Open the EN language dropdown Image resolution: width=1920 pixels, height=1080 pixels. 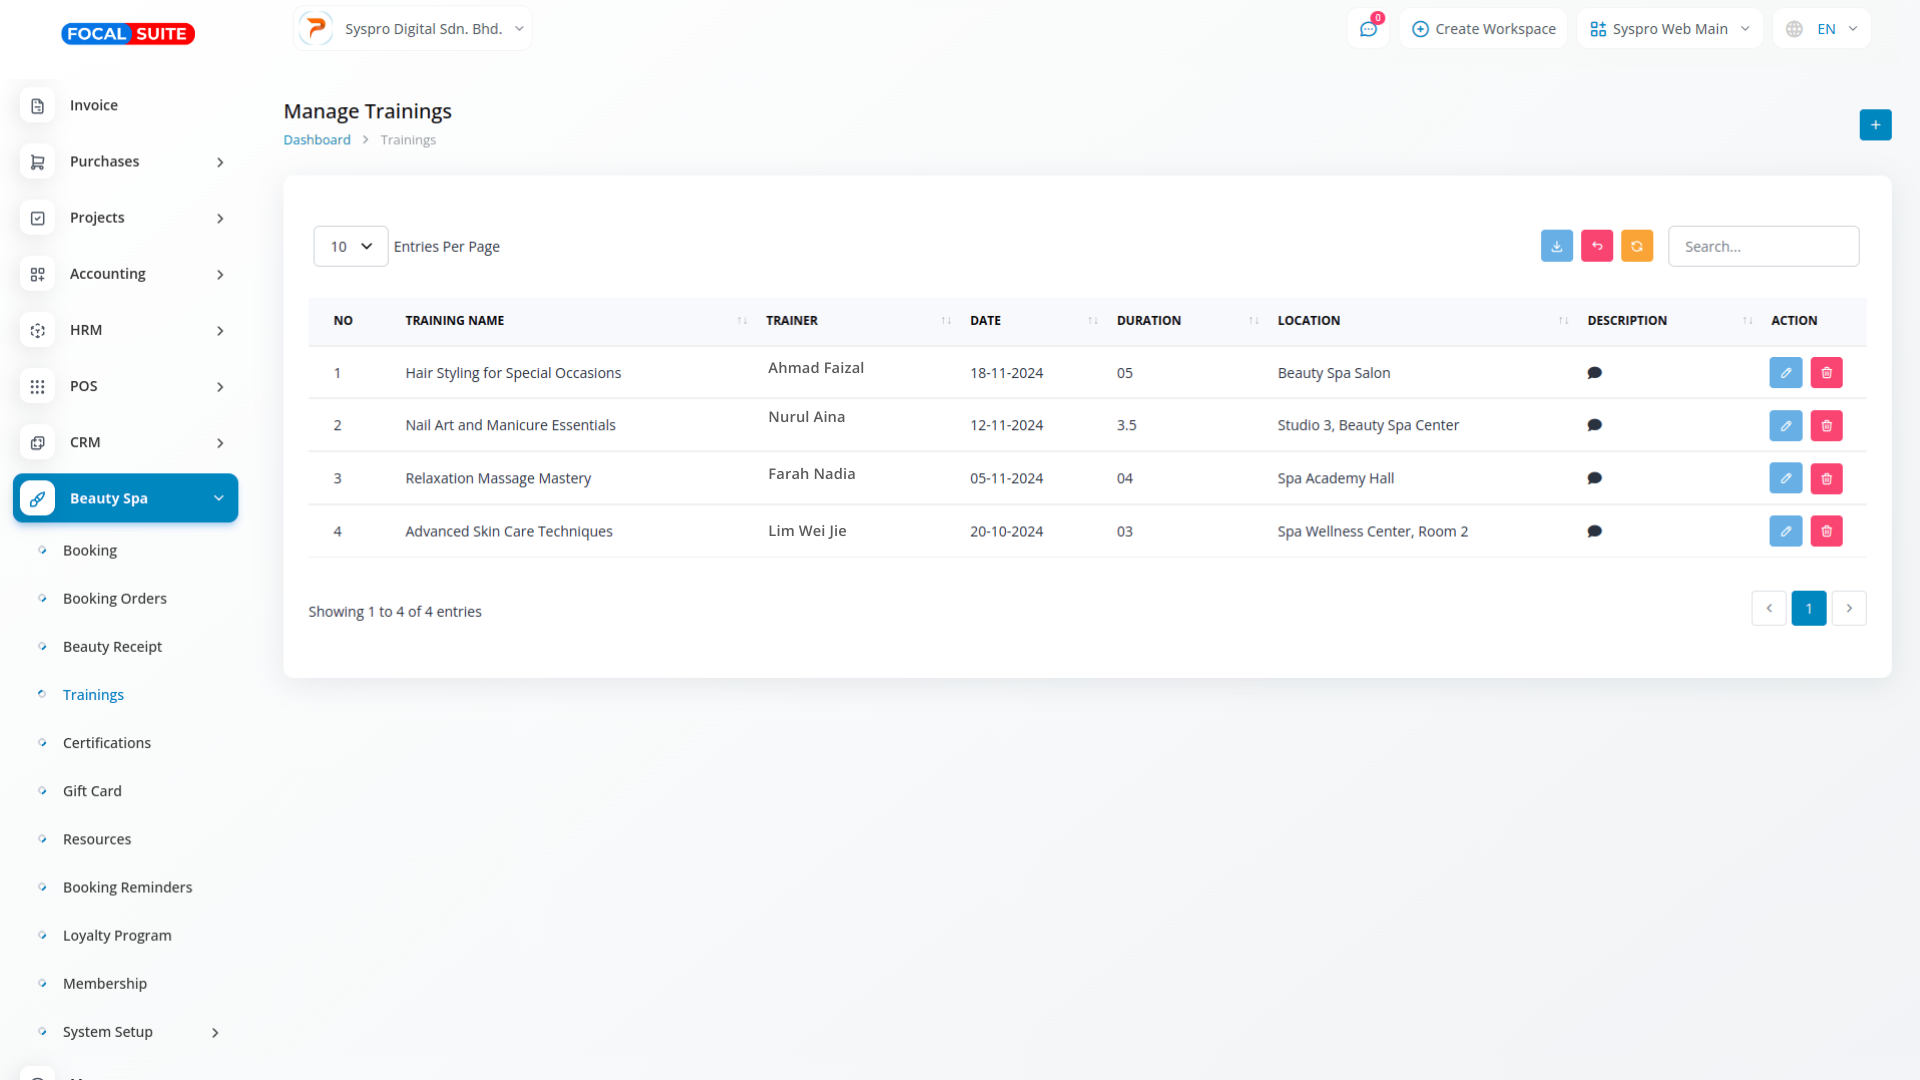point(1822,29)
